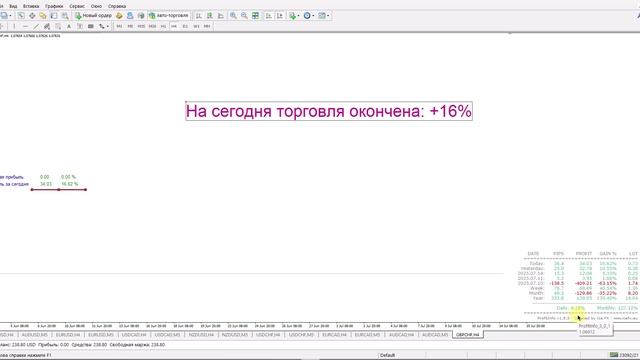This screenshot has width=640, height=360.
Task: Tile chart windows using grid icon
Action: coord(255,16)
